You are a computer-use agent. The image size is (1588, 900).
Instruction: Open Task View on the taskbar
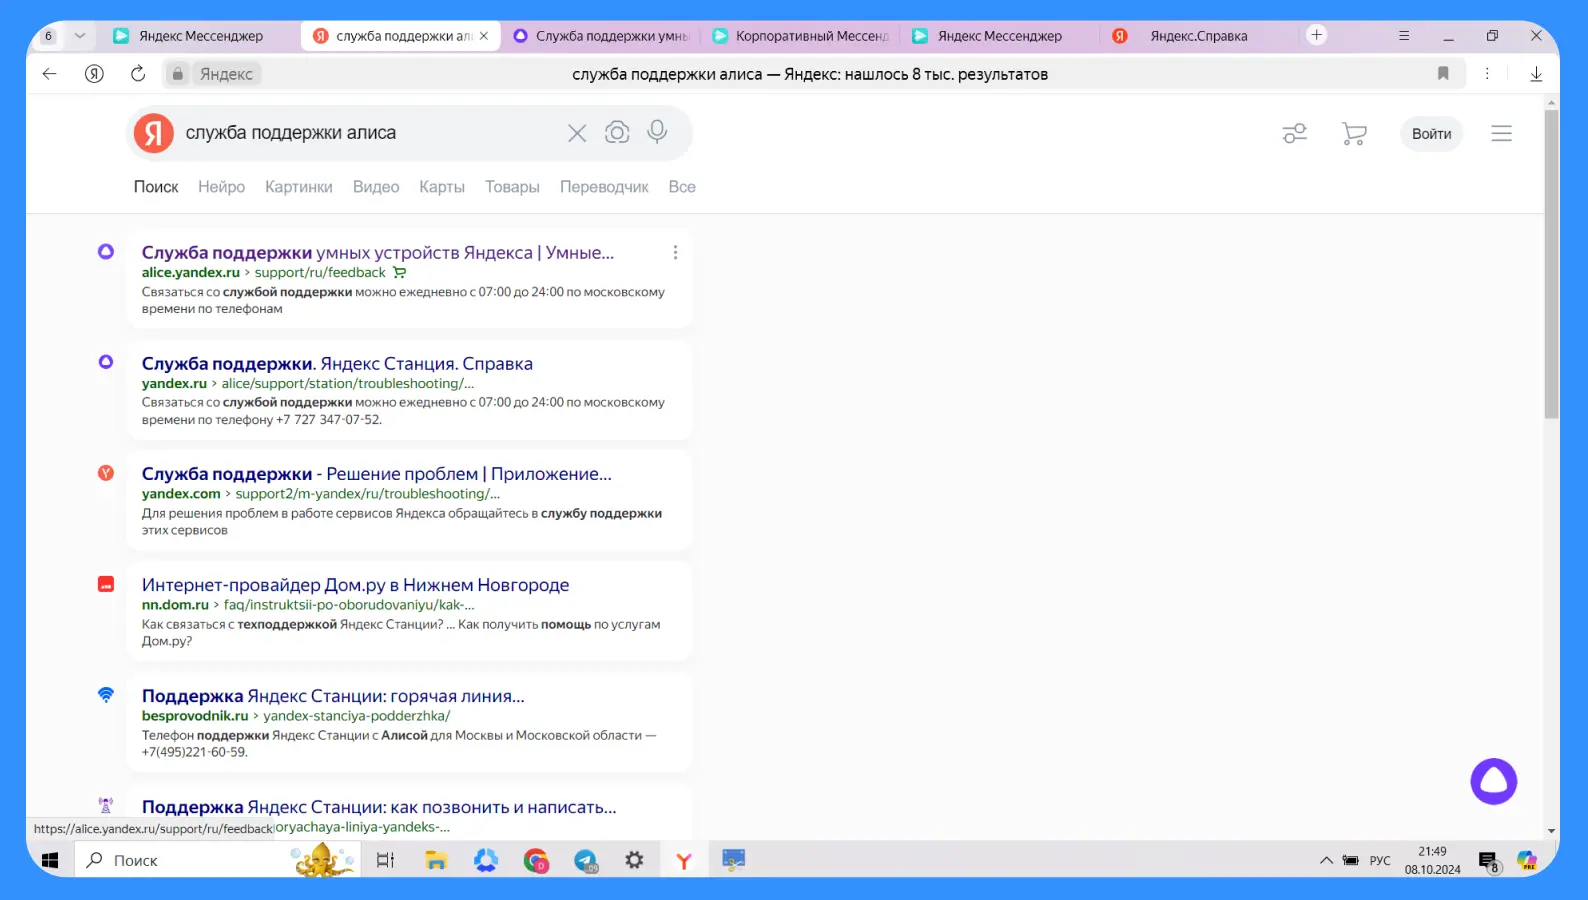[385, 860]
